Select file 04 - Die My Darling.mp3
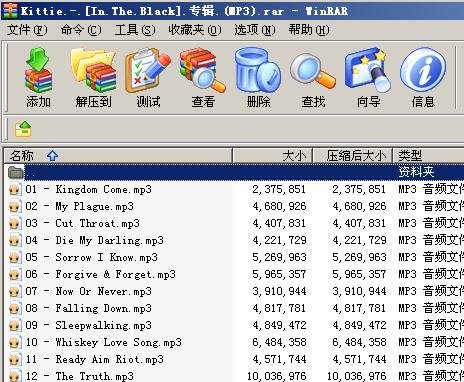The image size is (464, 382). pos(94,240)
